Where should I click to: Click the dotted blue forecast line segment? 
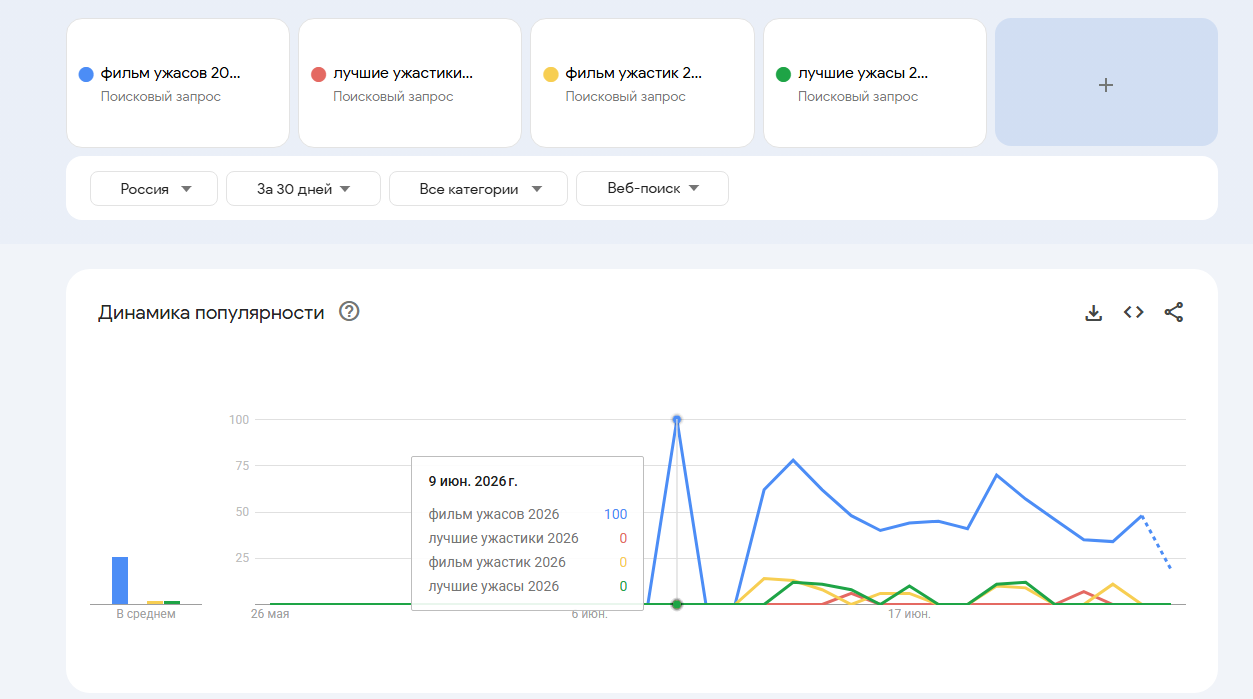[1157, 543]
